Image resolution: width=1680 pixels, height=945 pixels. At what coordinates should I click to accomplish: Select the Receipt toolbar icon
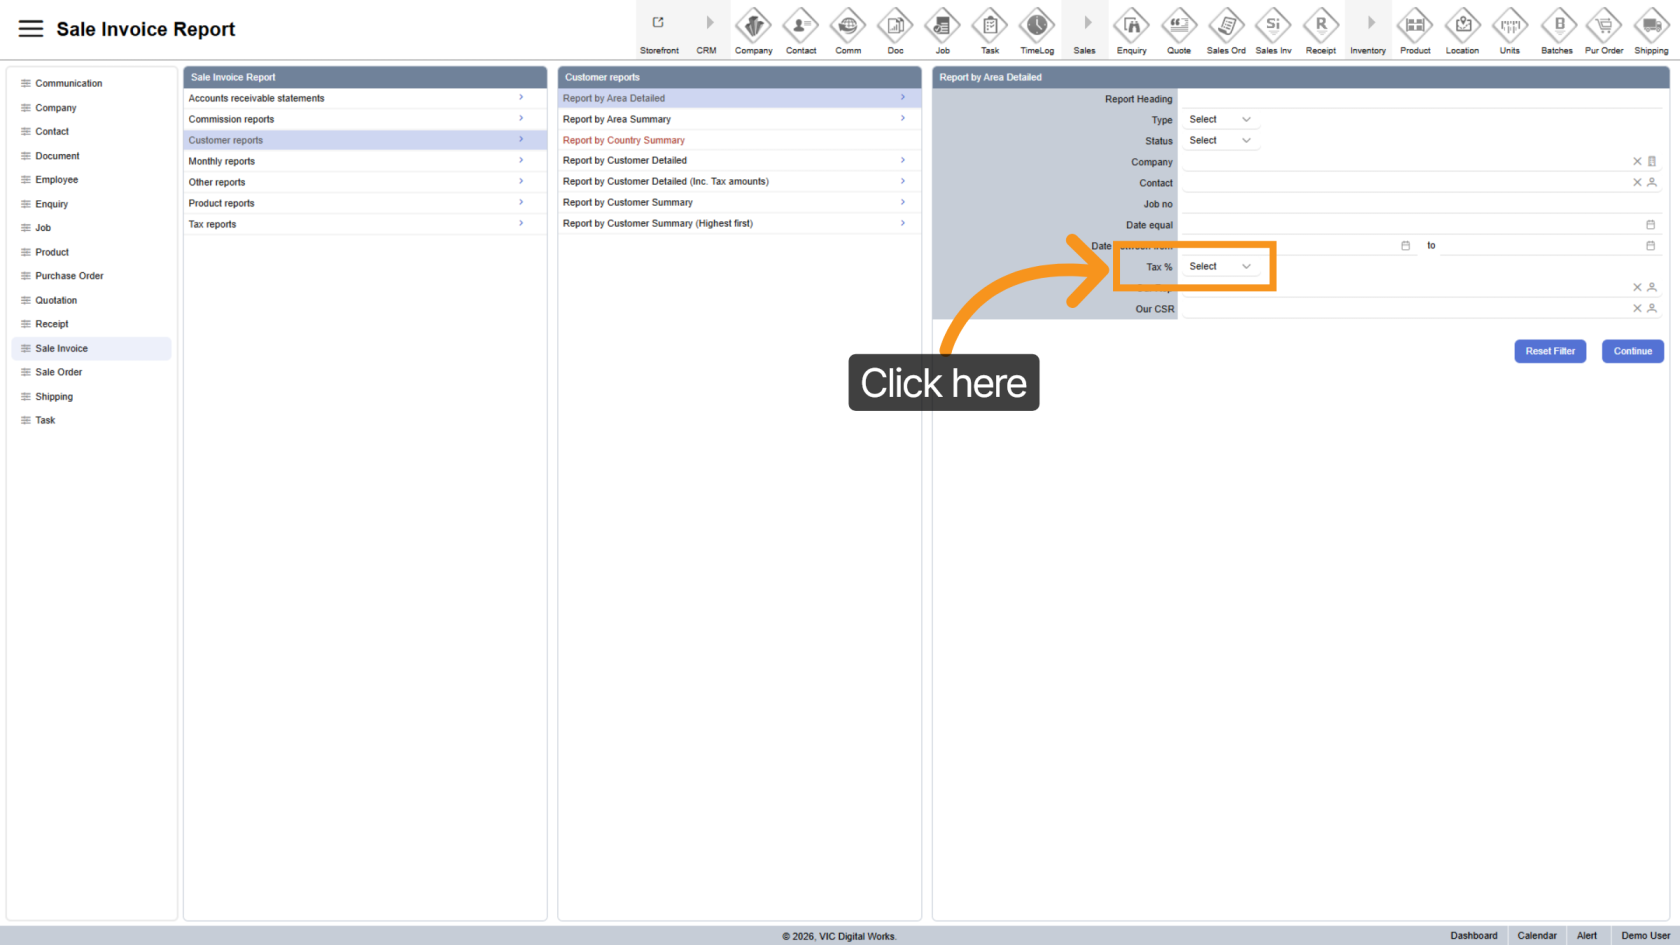(x=1320, y=26)
